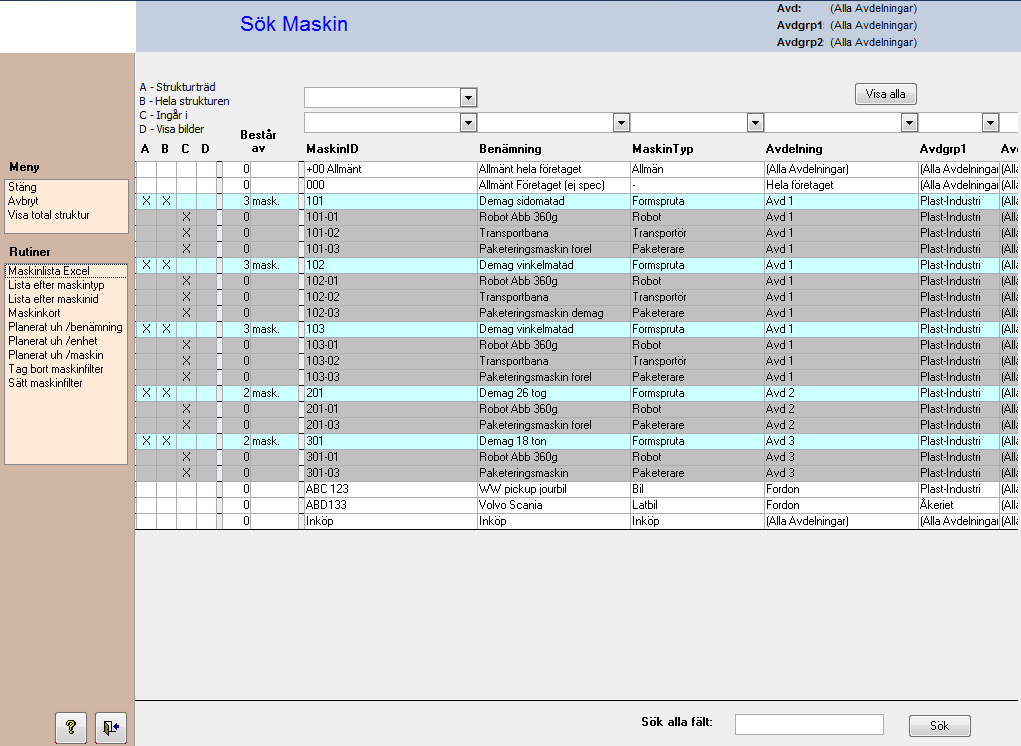Click 2 mask. cell for machine 201
This screenshot has height=746, width=1021.
pyautogui.click(x=261, y=393)
